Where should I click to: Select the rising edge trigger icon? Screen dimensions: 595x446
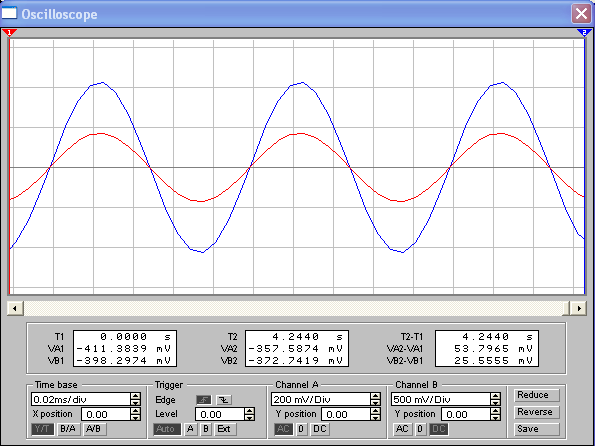(204, 400)
